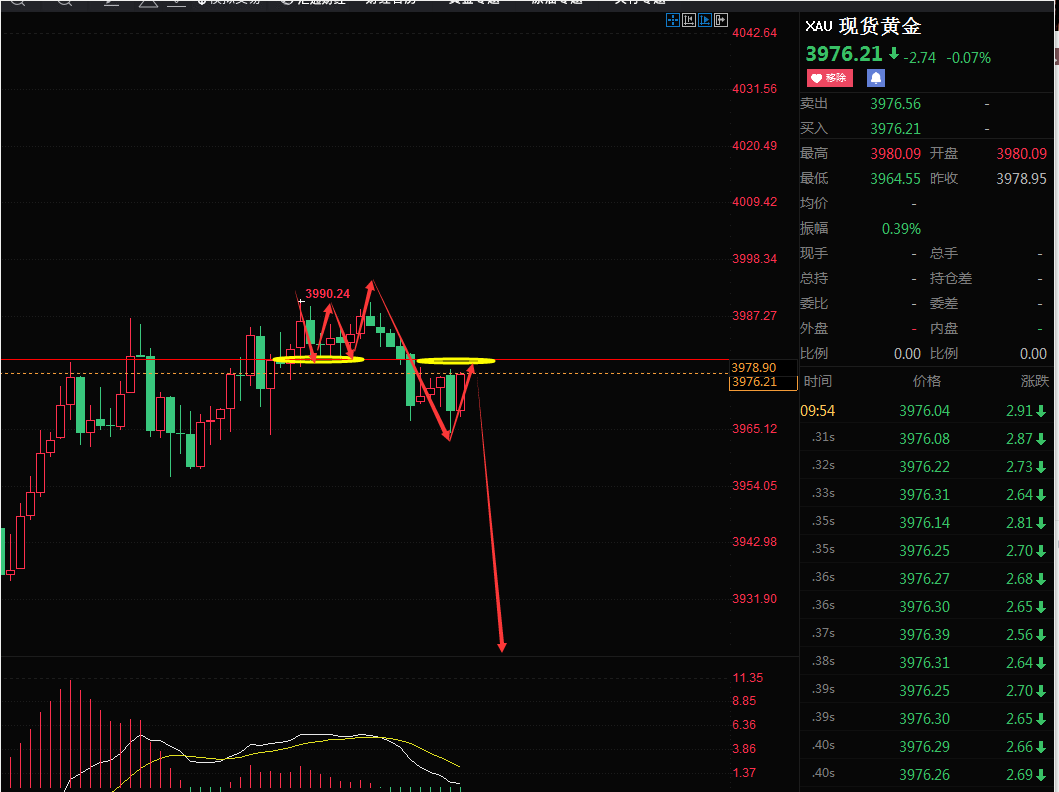Click the 3998.34 price axis label
Image resolution: width=1059 pixels, height=792 pixels.
754,259
